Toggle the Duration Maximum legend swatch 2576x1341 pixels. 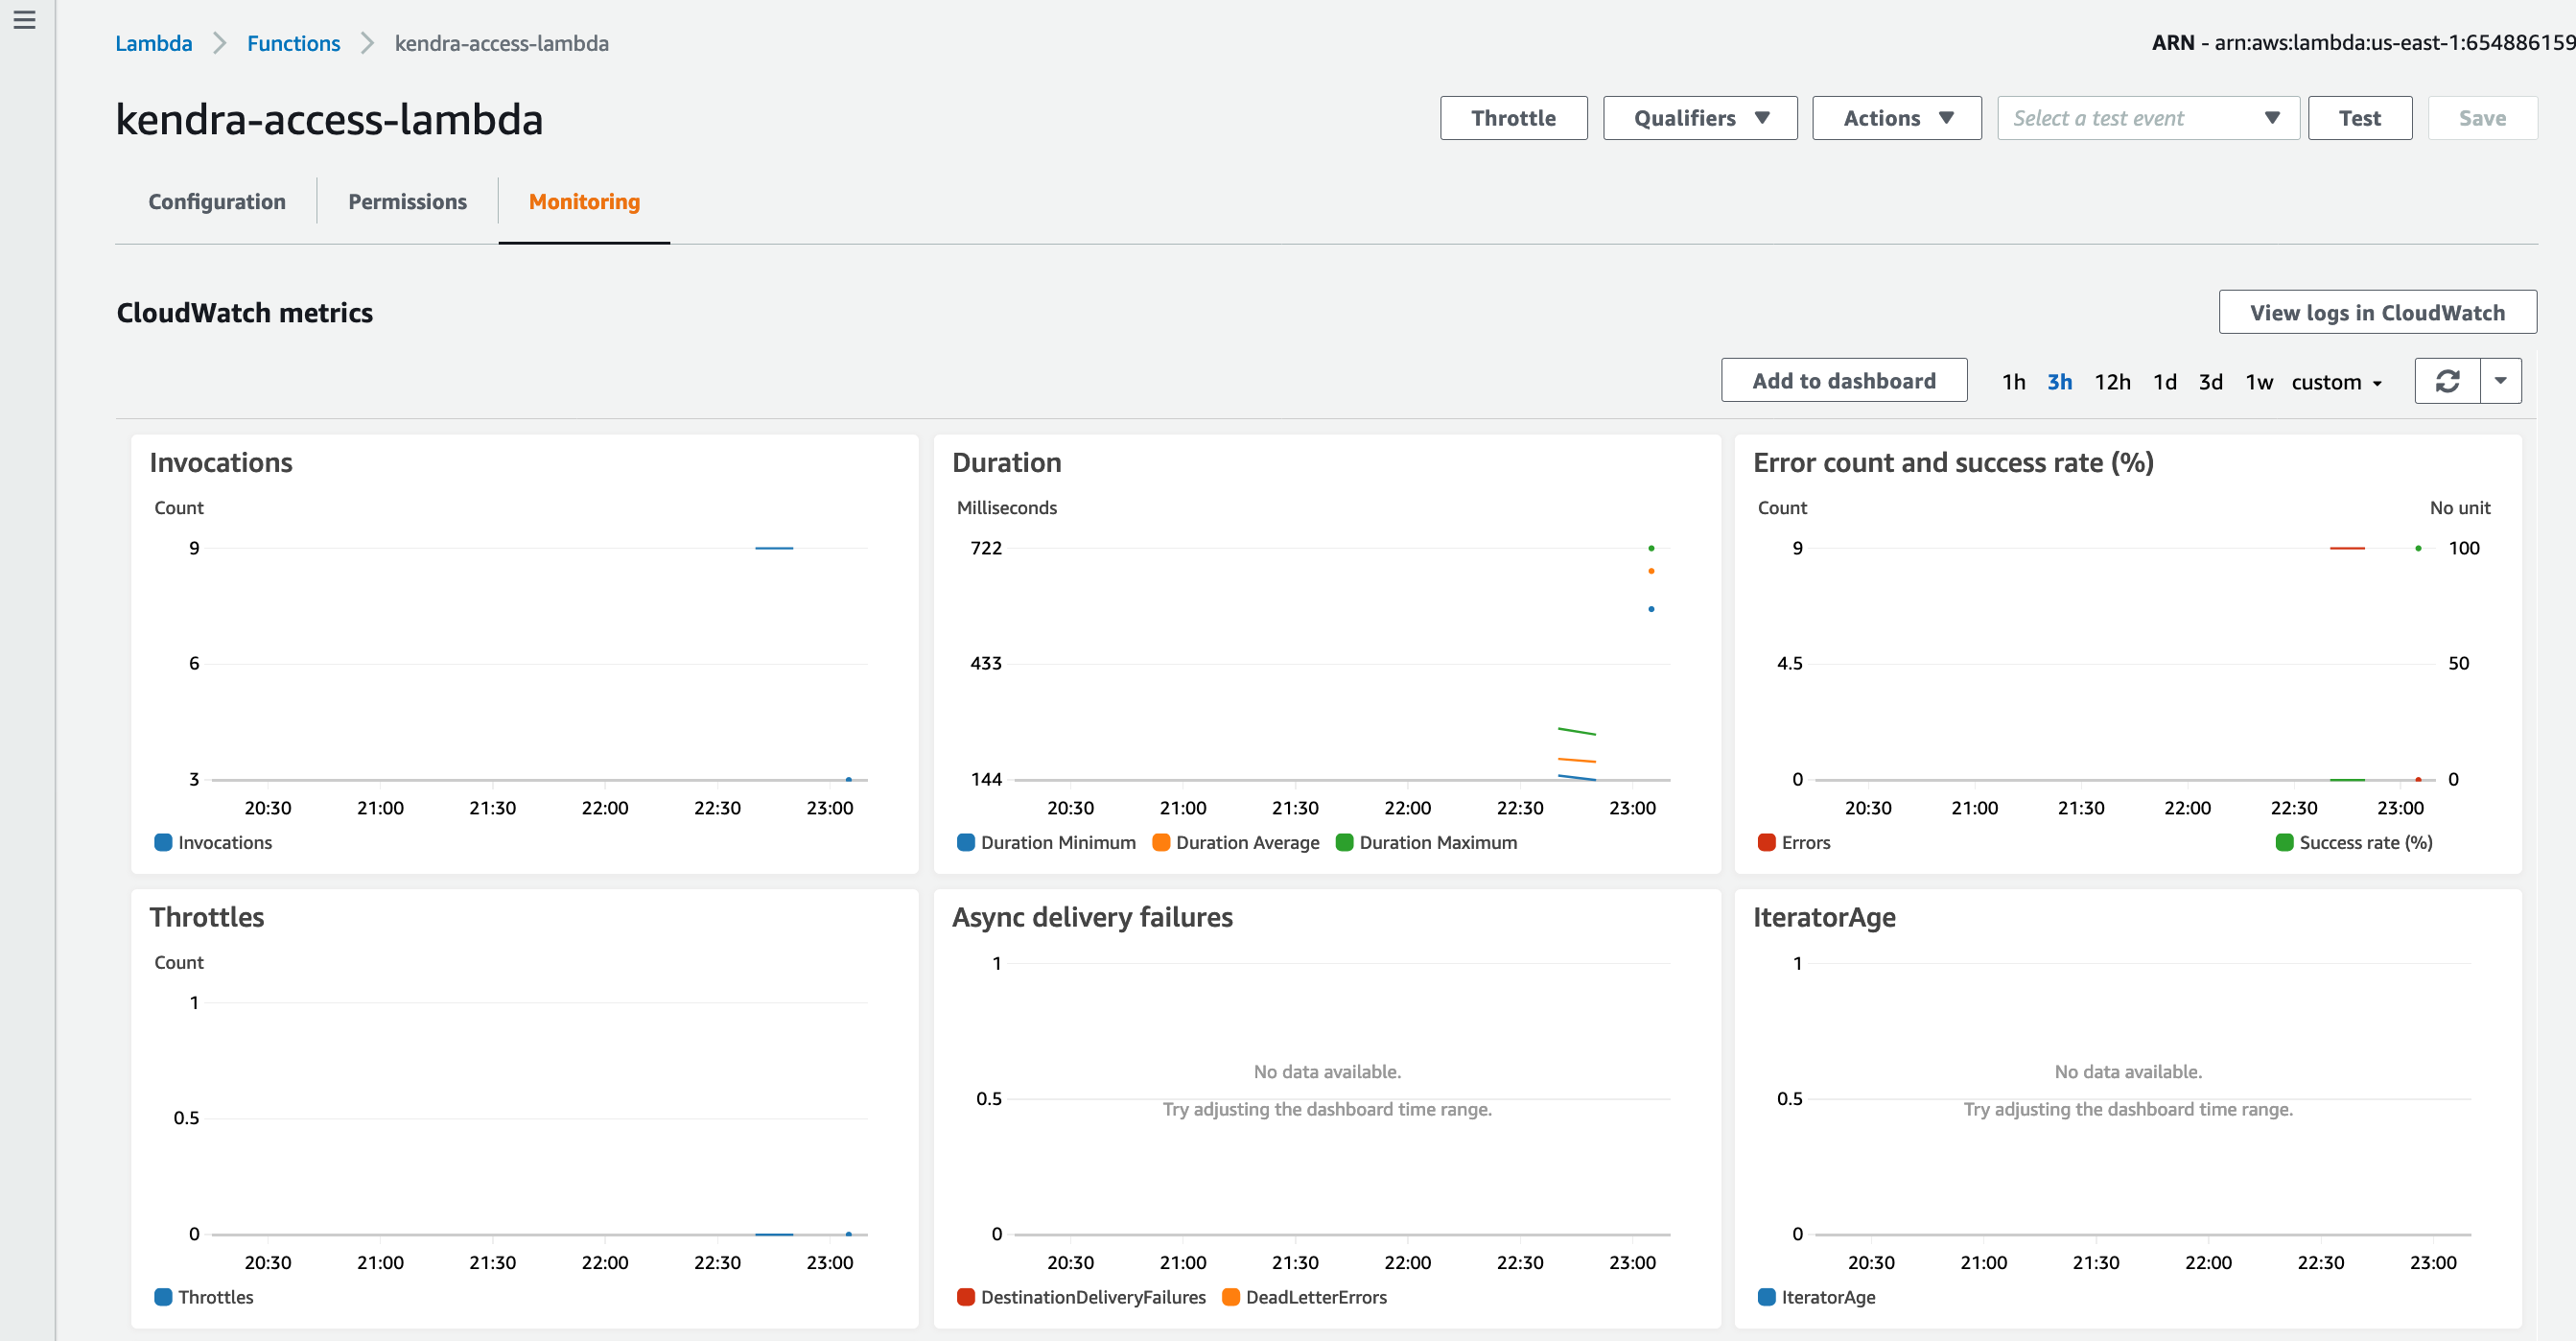pos(1344,842)
